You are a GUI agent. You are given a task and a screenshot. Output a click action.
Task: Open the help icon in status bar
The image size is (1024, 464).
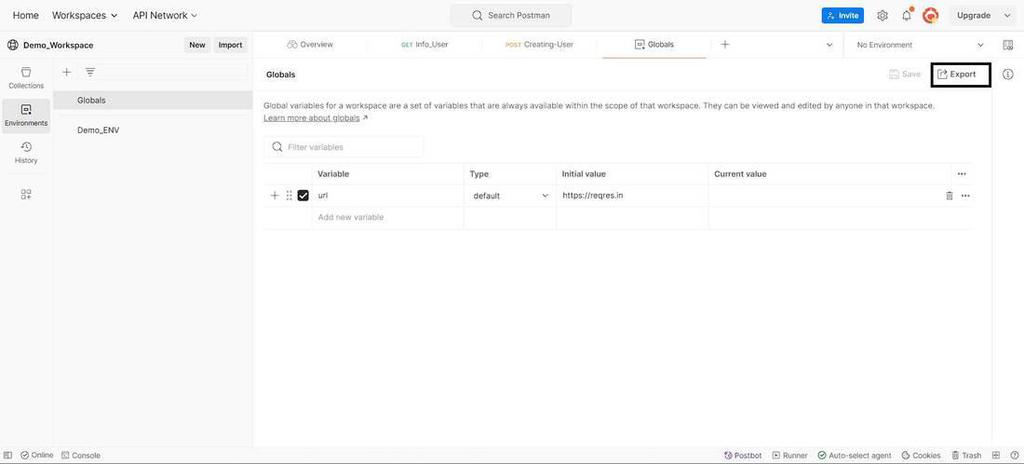pos(1014,456)
